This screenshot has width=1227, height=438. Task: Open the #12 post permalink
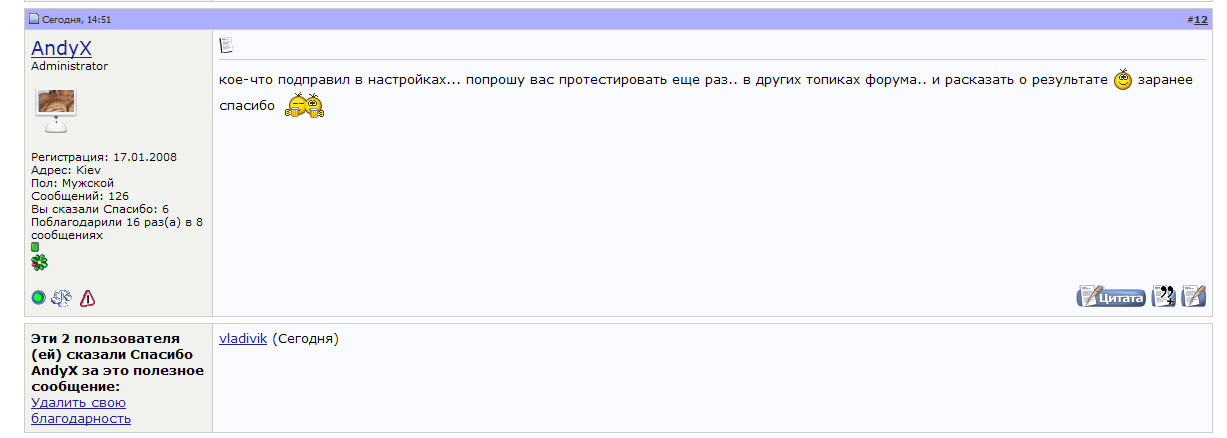(x=1200, y=19)
